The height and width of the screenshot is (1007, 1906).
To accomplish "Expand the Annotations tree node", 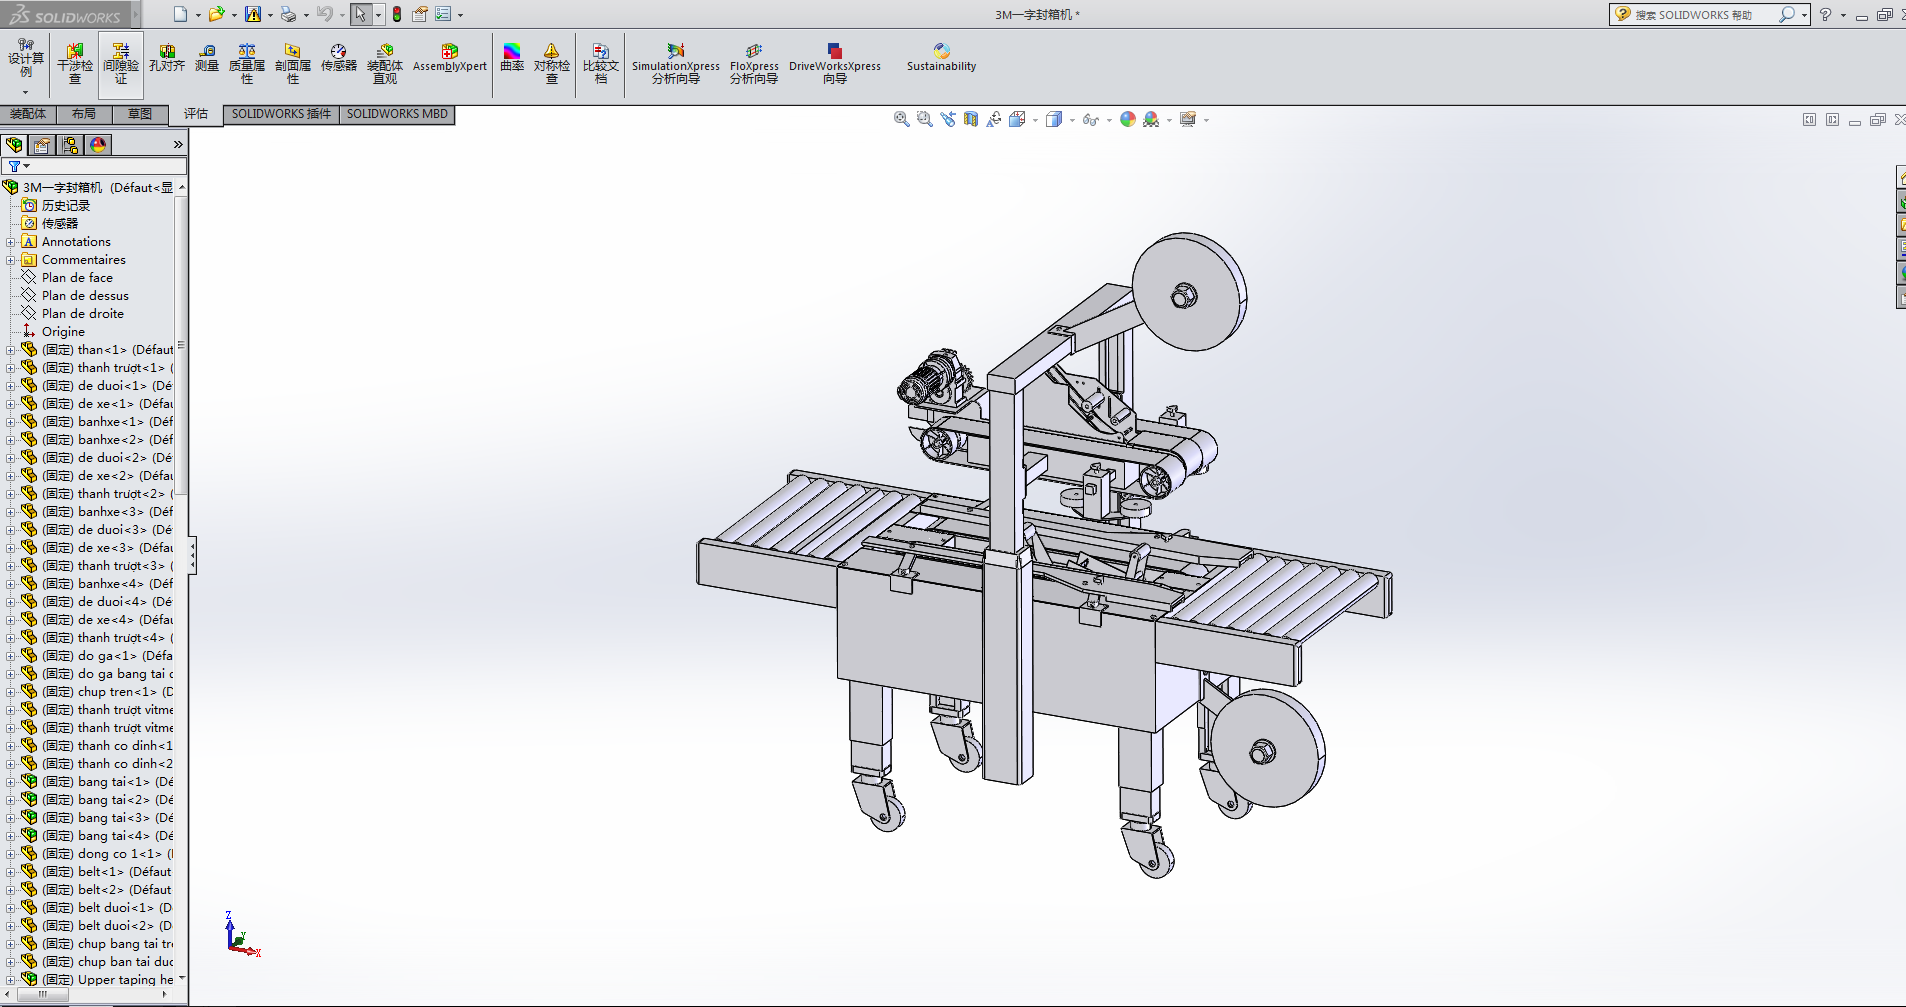I will point(11,242).
